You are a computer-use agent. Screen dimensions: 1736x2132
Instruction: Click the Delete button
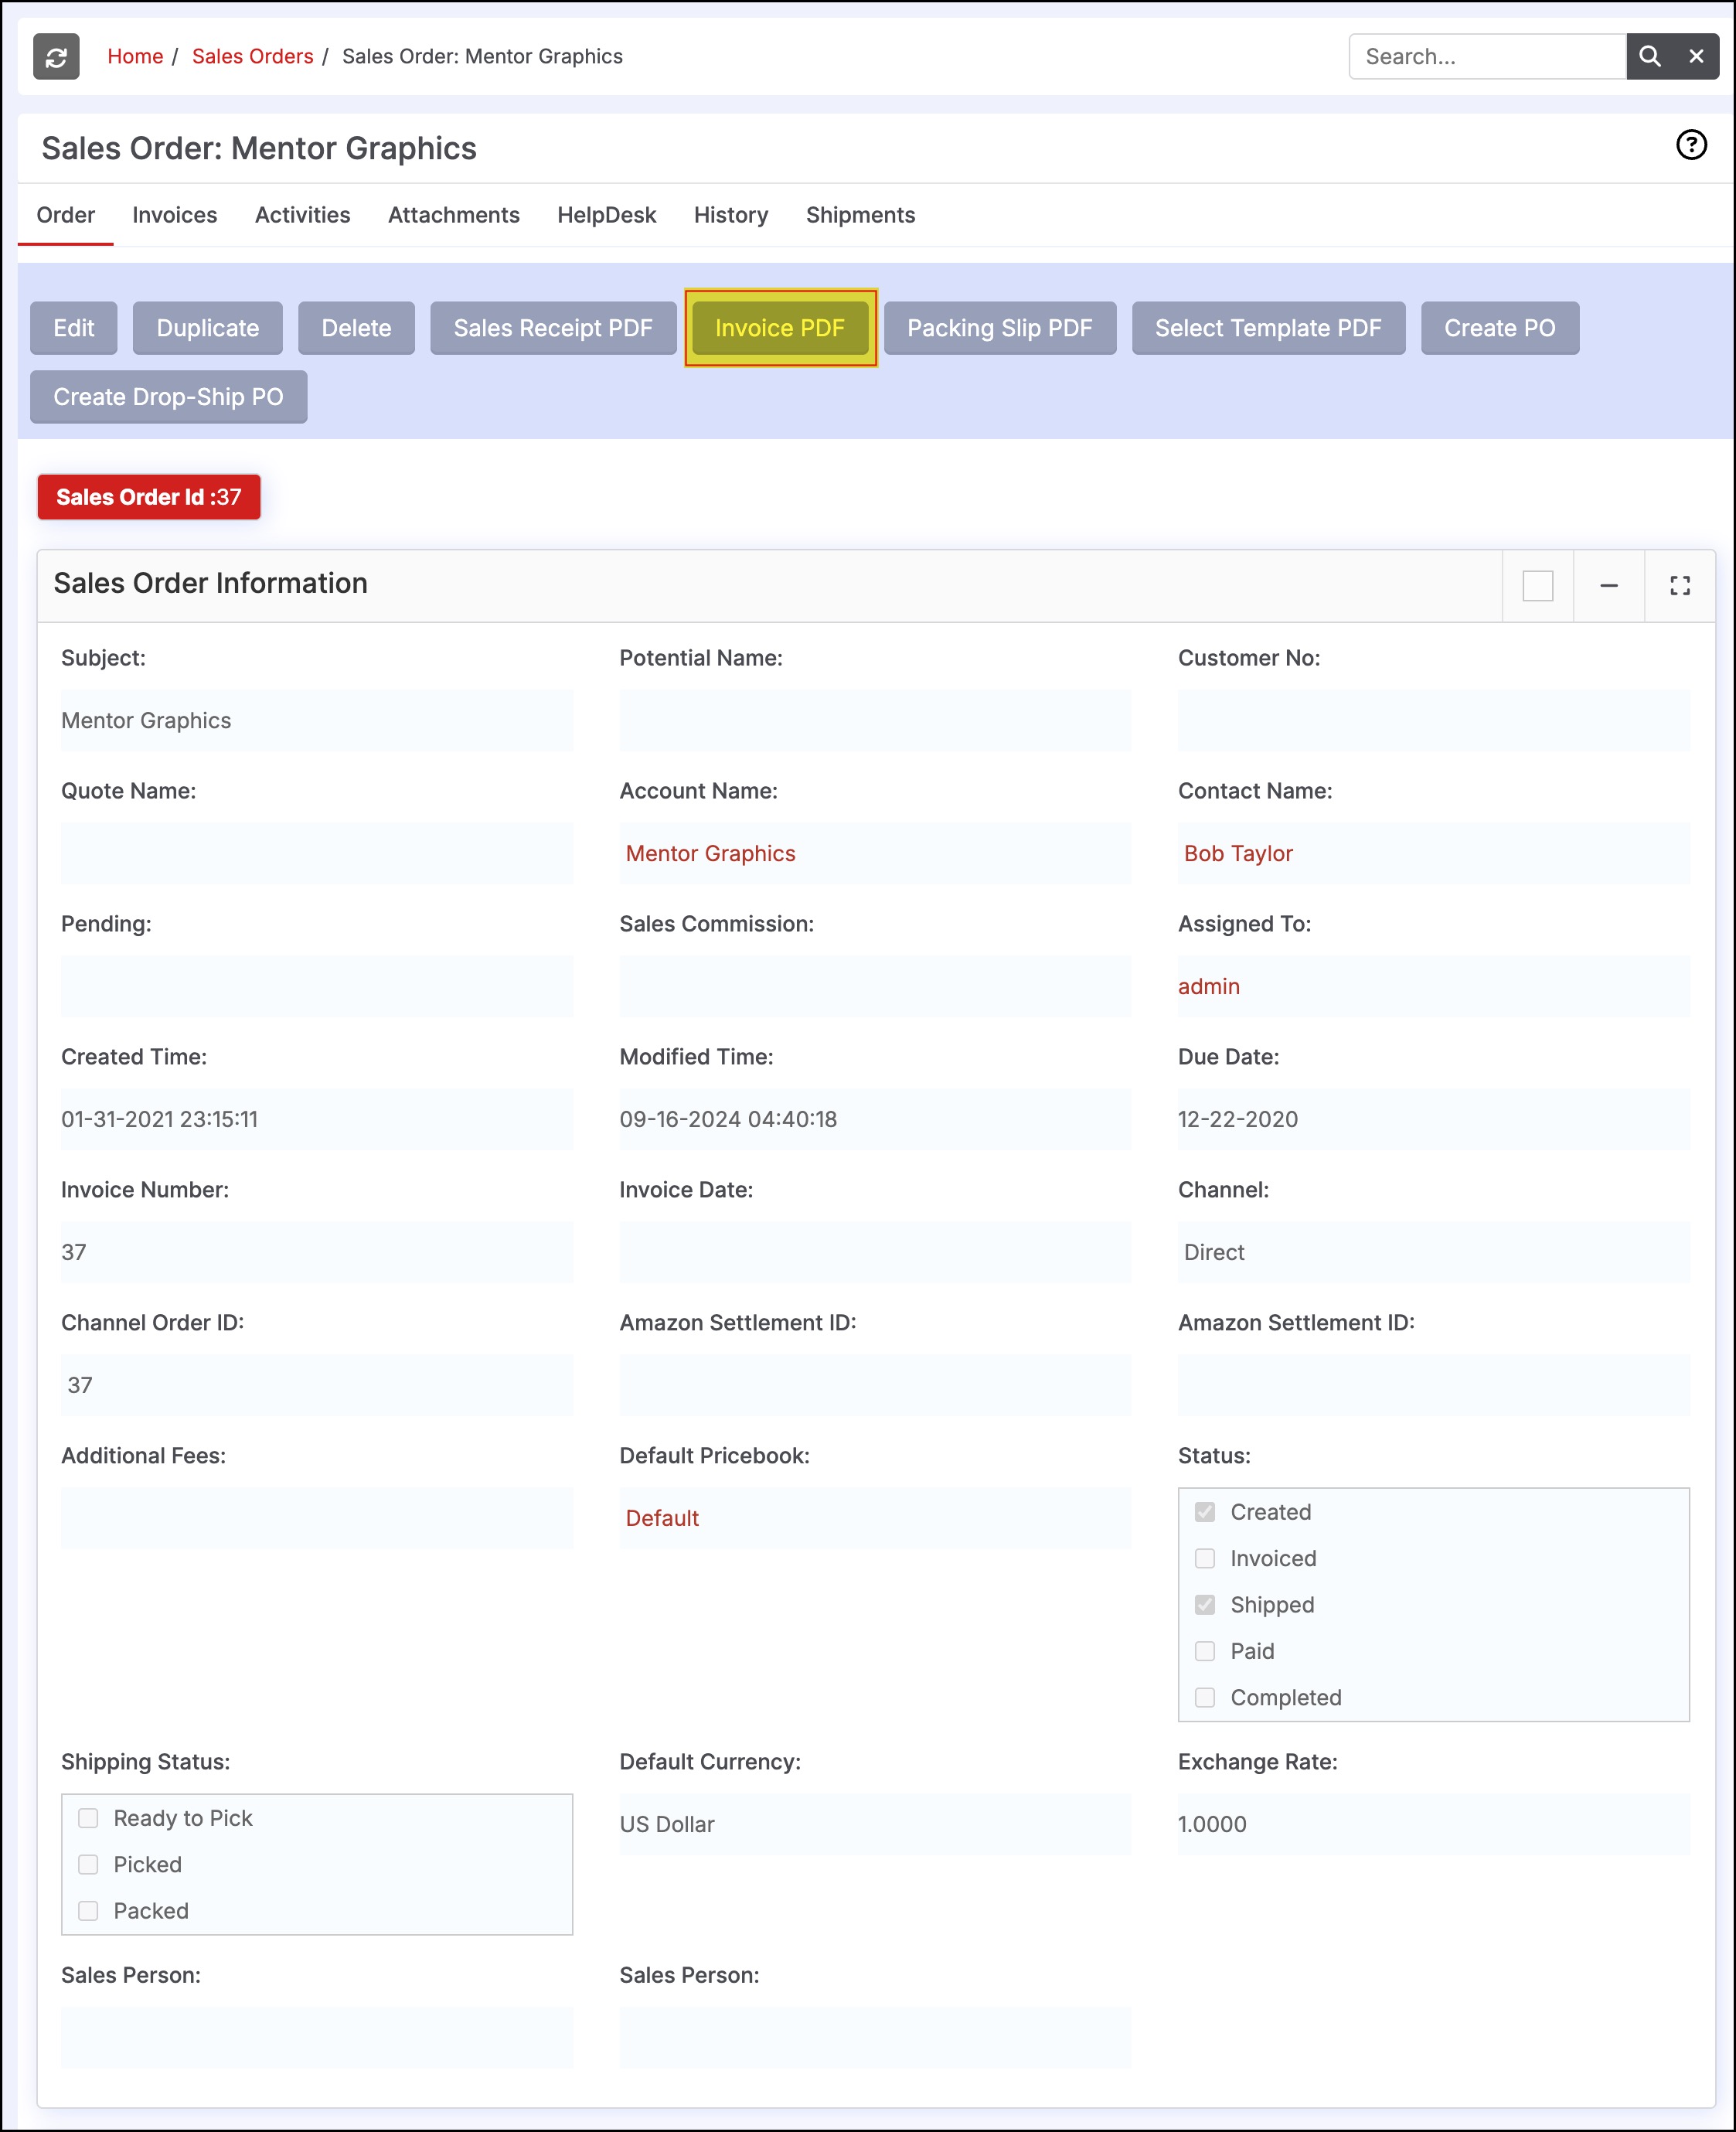[x=356, y=328]
